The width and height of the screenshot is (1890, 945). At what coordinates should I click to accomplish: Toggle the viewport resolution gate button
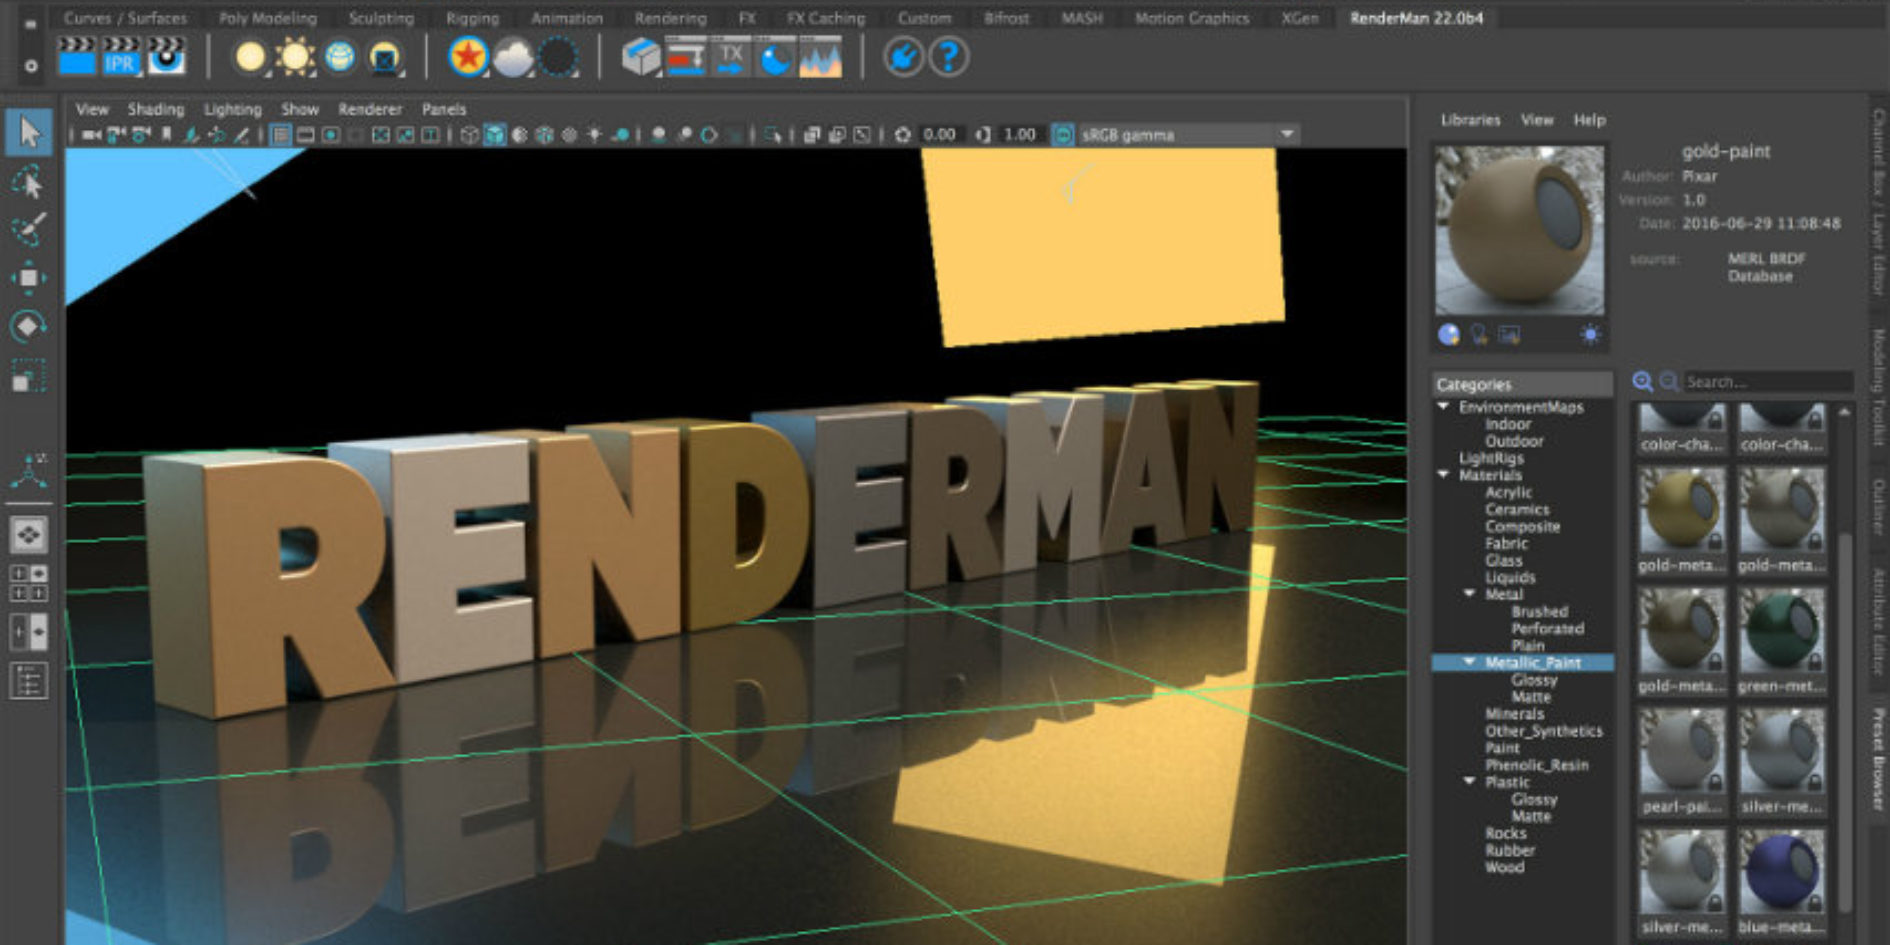point(331,134)
